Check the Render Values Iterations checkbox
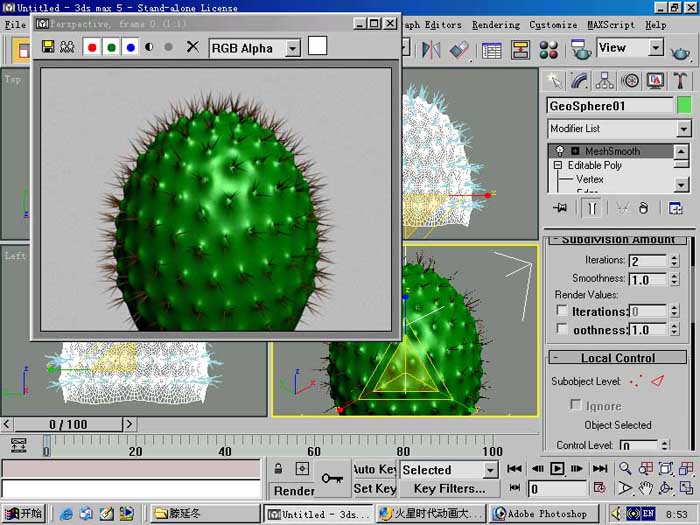The image size is (700, 525). pos(562,310)
